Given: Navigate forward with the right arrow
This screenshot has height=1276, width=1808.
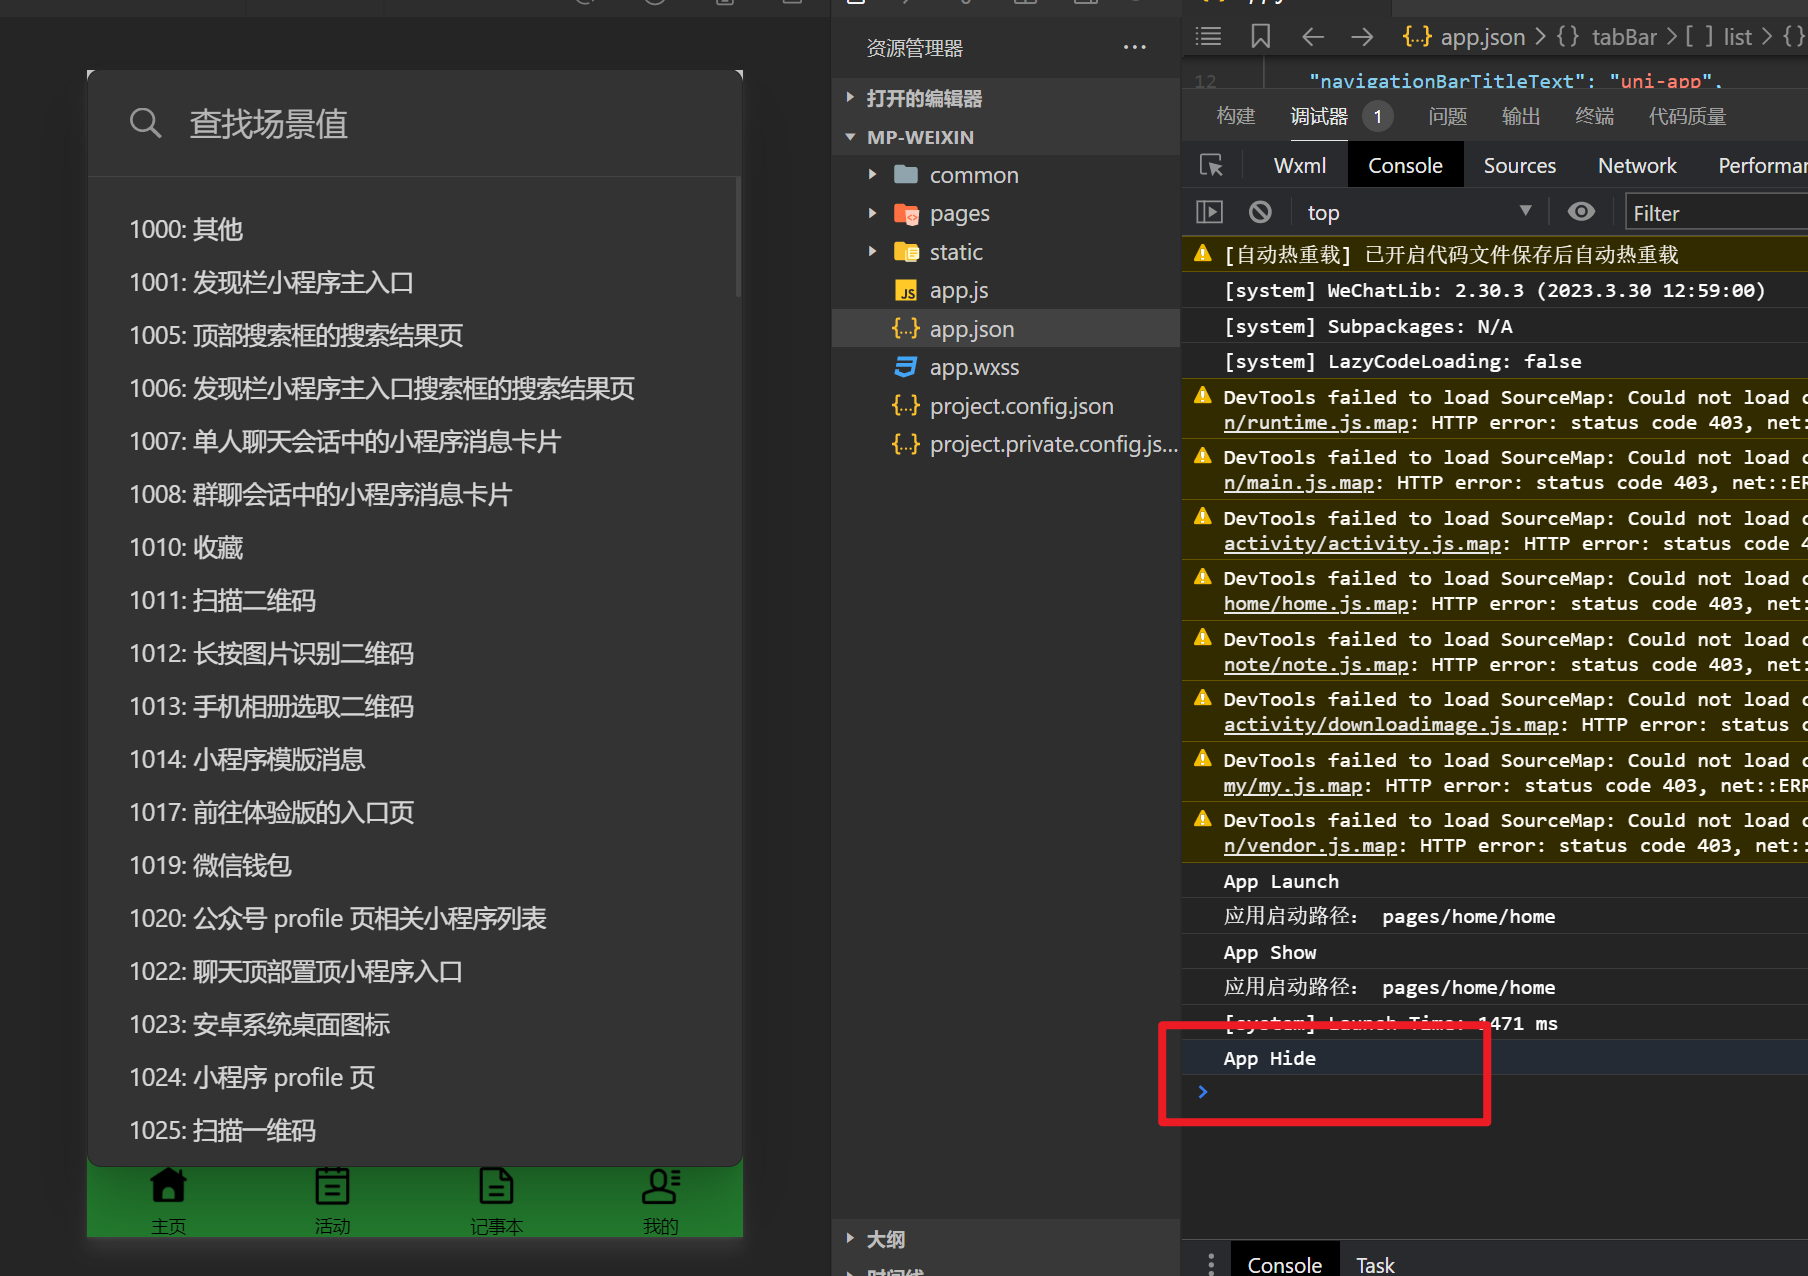Looking at the screenshot, I should (1362, 37).
